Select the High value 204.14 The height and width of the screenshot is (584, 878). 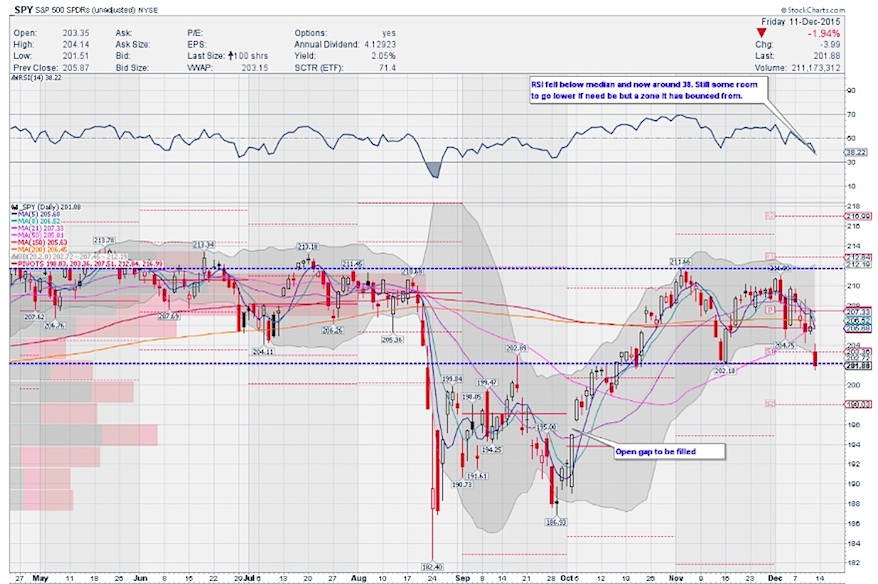[76, 44]
